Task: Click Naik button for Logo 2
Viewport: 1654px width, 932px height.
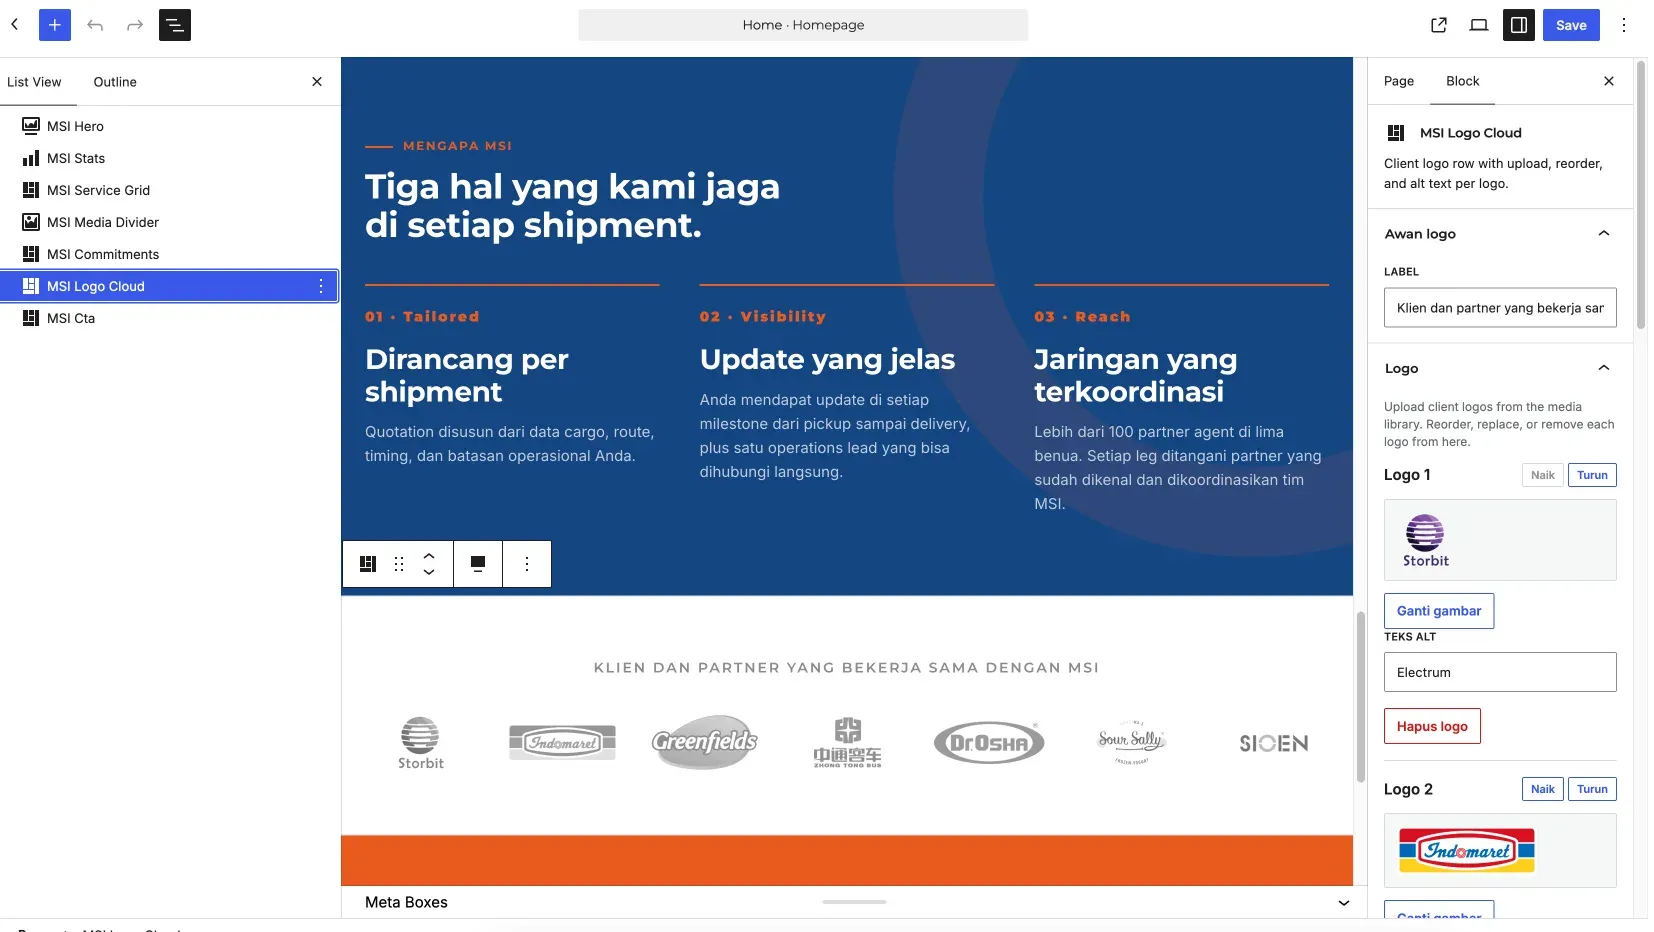Action: coord(1543,789)
